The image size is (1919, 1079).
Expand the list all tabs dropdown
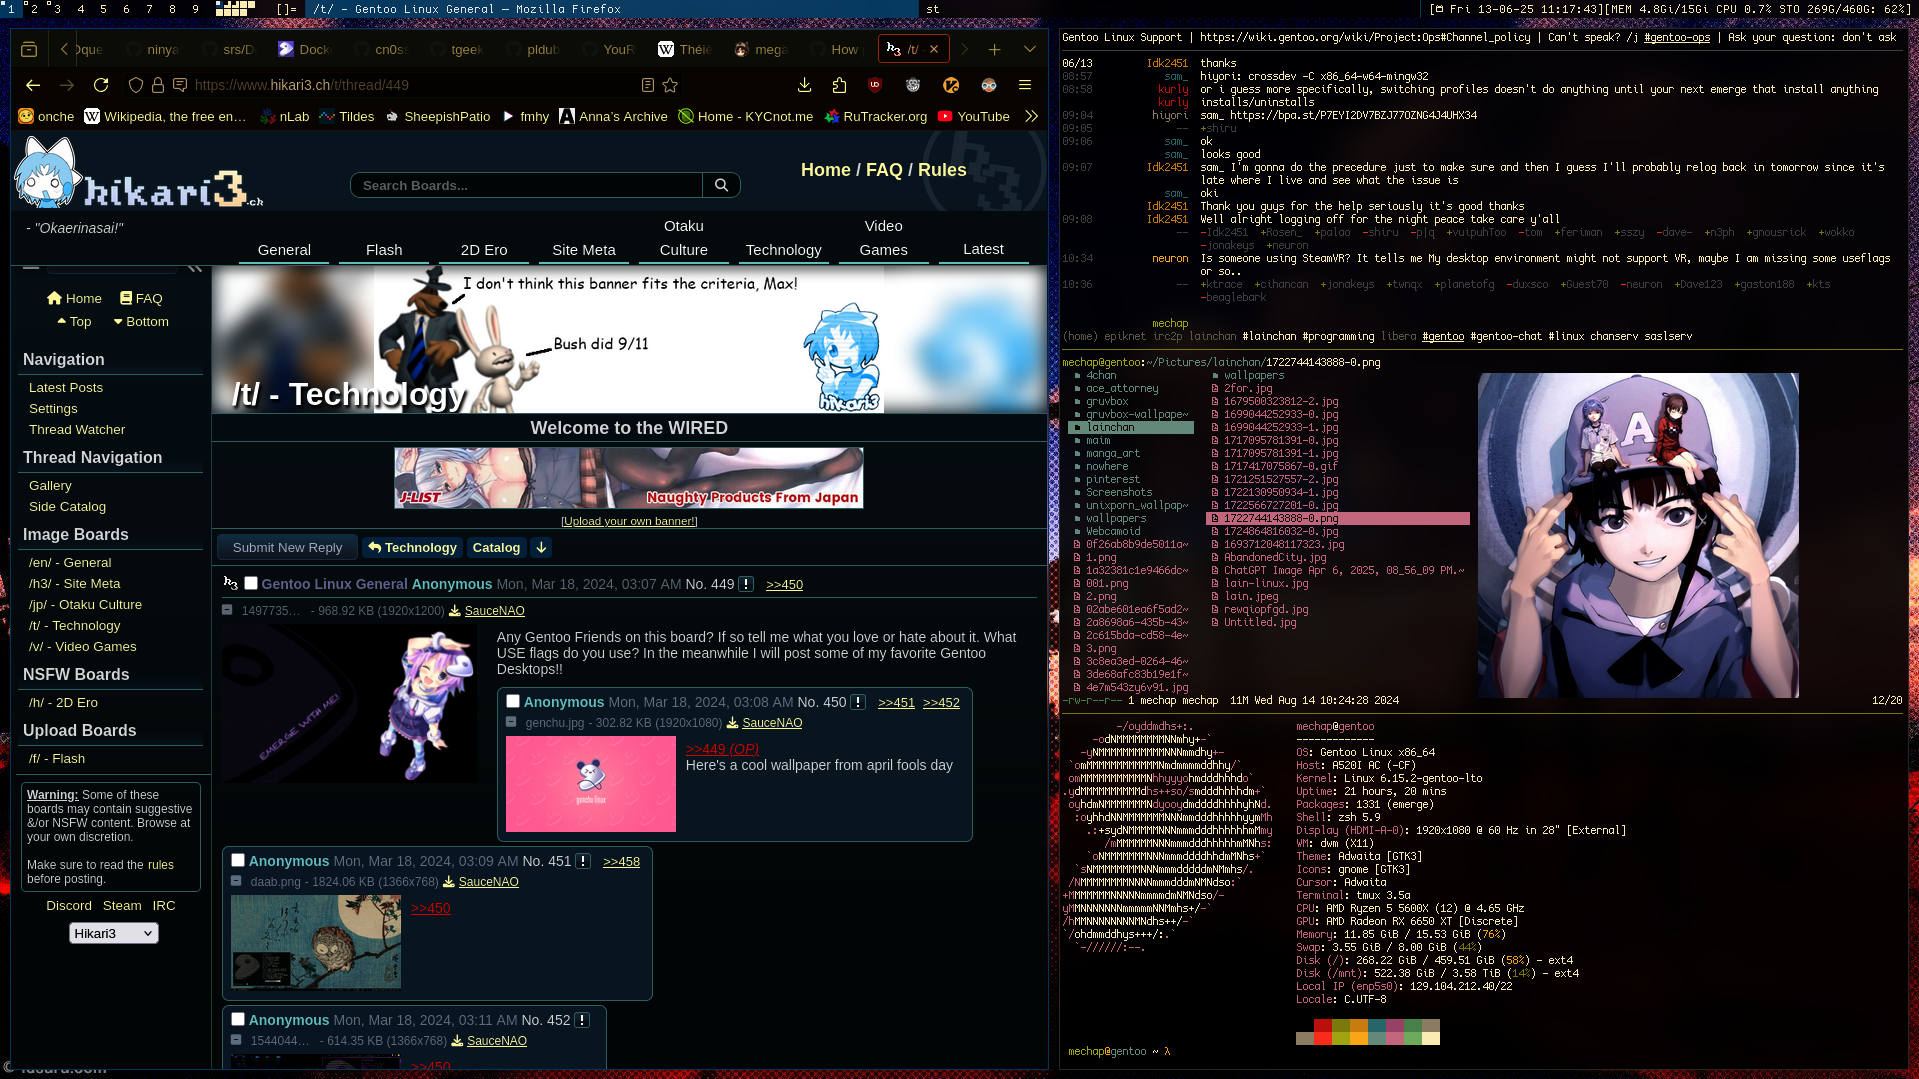click(1030, 49)
